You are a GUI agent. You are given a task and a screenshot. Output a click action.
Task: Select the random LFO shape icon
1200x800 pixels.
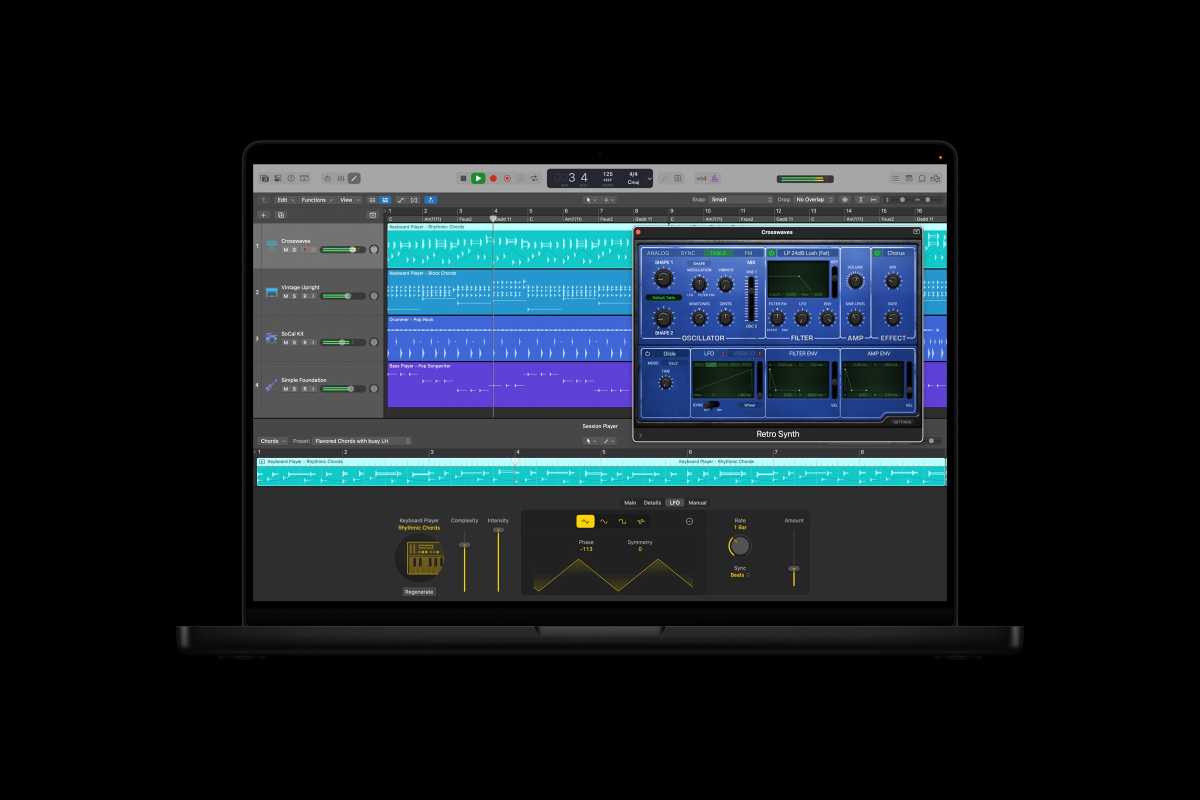[641, 521]
